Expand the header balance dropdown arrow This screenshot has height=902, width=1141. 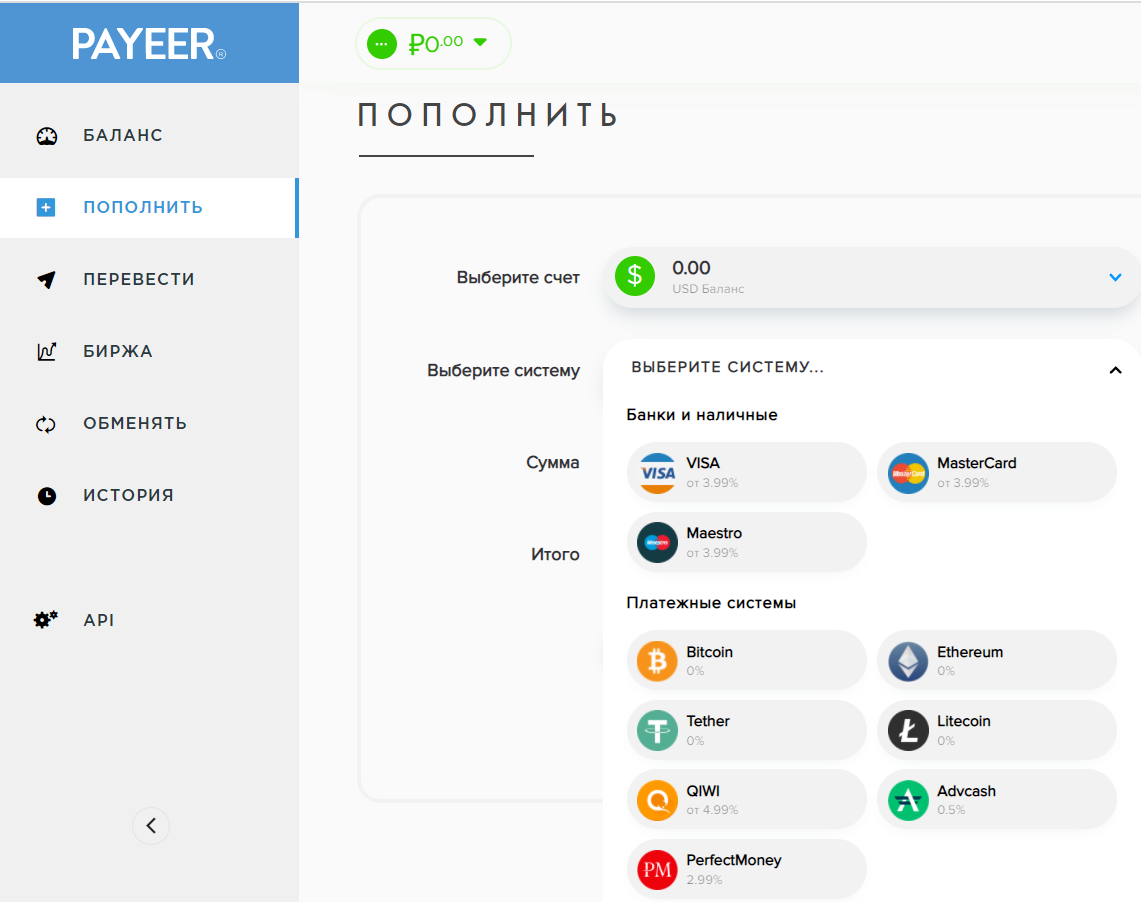click(480, 42)
